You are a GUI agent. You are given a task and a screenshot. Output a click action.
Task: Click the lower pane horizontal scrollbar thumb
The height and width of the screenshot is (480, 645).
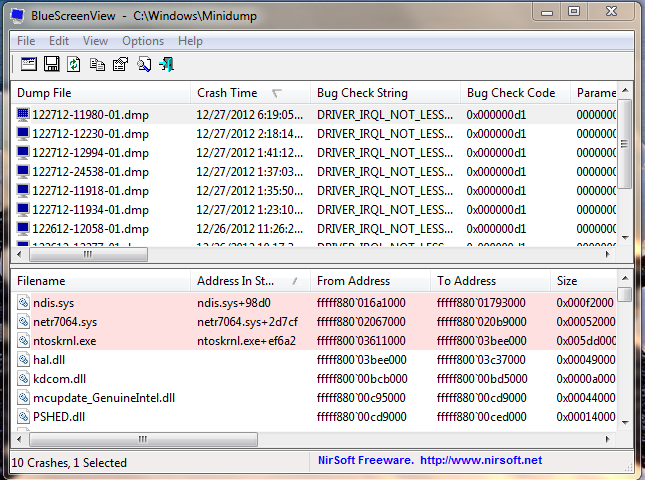[x=143, y=439]
